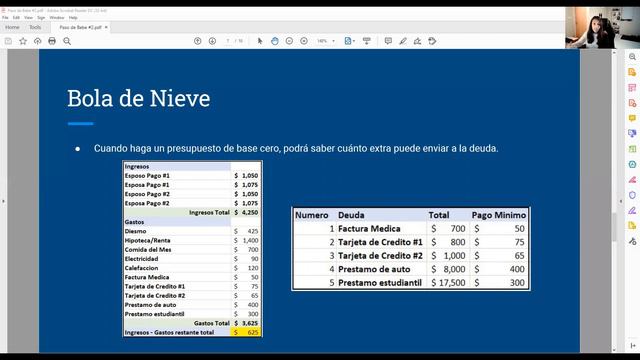Screen dimensions: 640x360
Task: Zoom out with minus circle
Action: tap(289, 41)
